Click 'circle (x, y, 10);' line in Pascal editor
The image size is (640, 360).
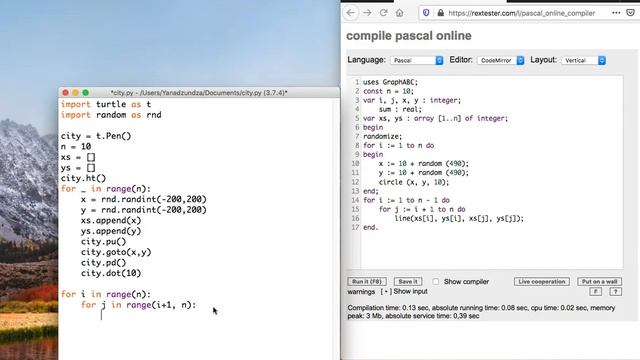[x=414, y=182]
